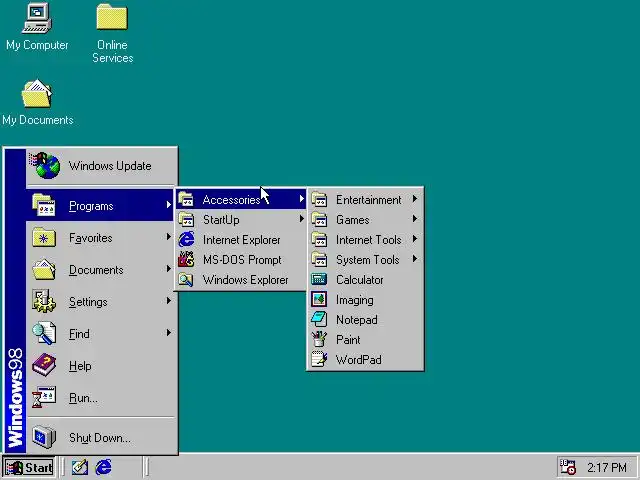Expand the Accessories submenu arrow
The width and height of the screenshot is (640, 480).
[x=302, y=199]
